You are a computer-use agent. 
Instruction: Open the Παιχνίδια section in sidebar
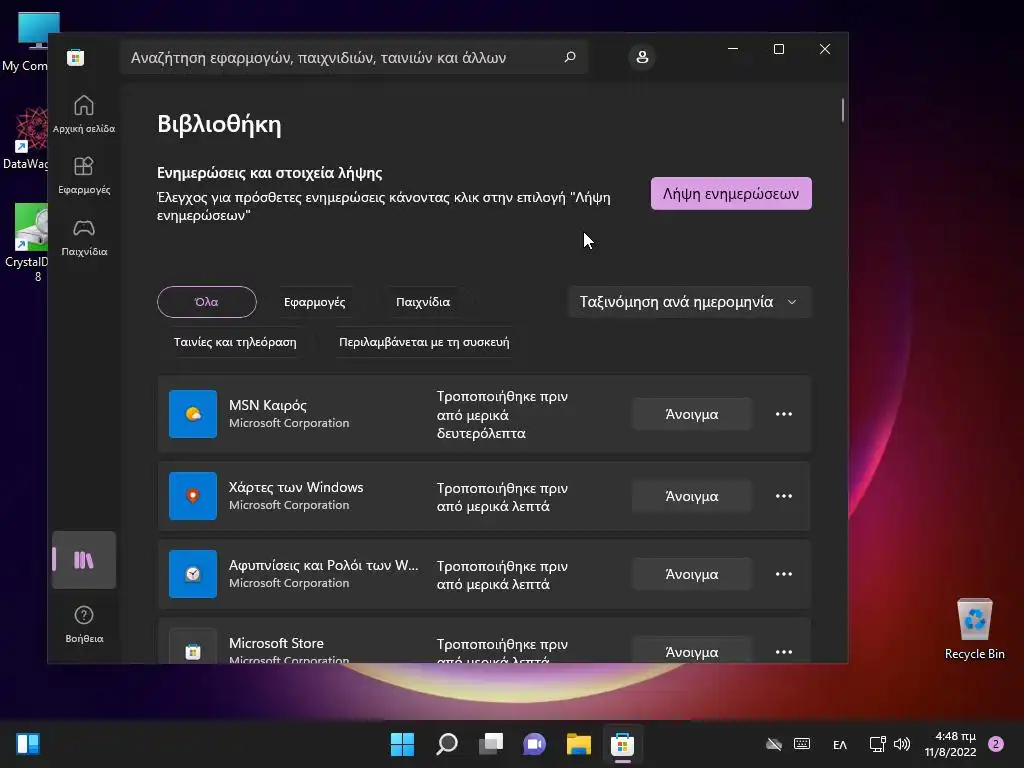[x=84, y=237]
